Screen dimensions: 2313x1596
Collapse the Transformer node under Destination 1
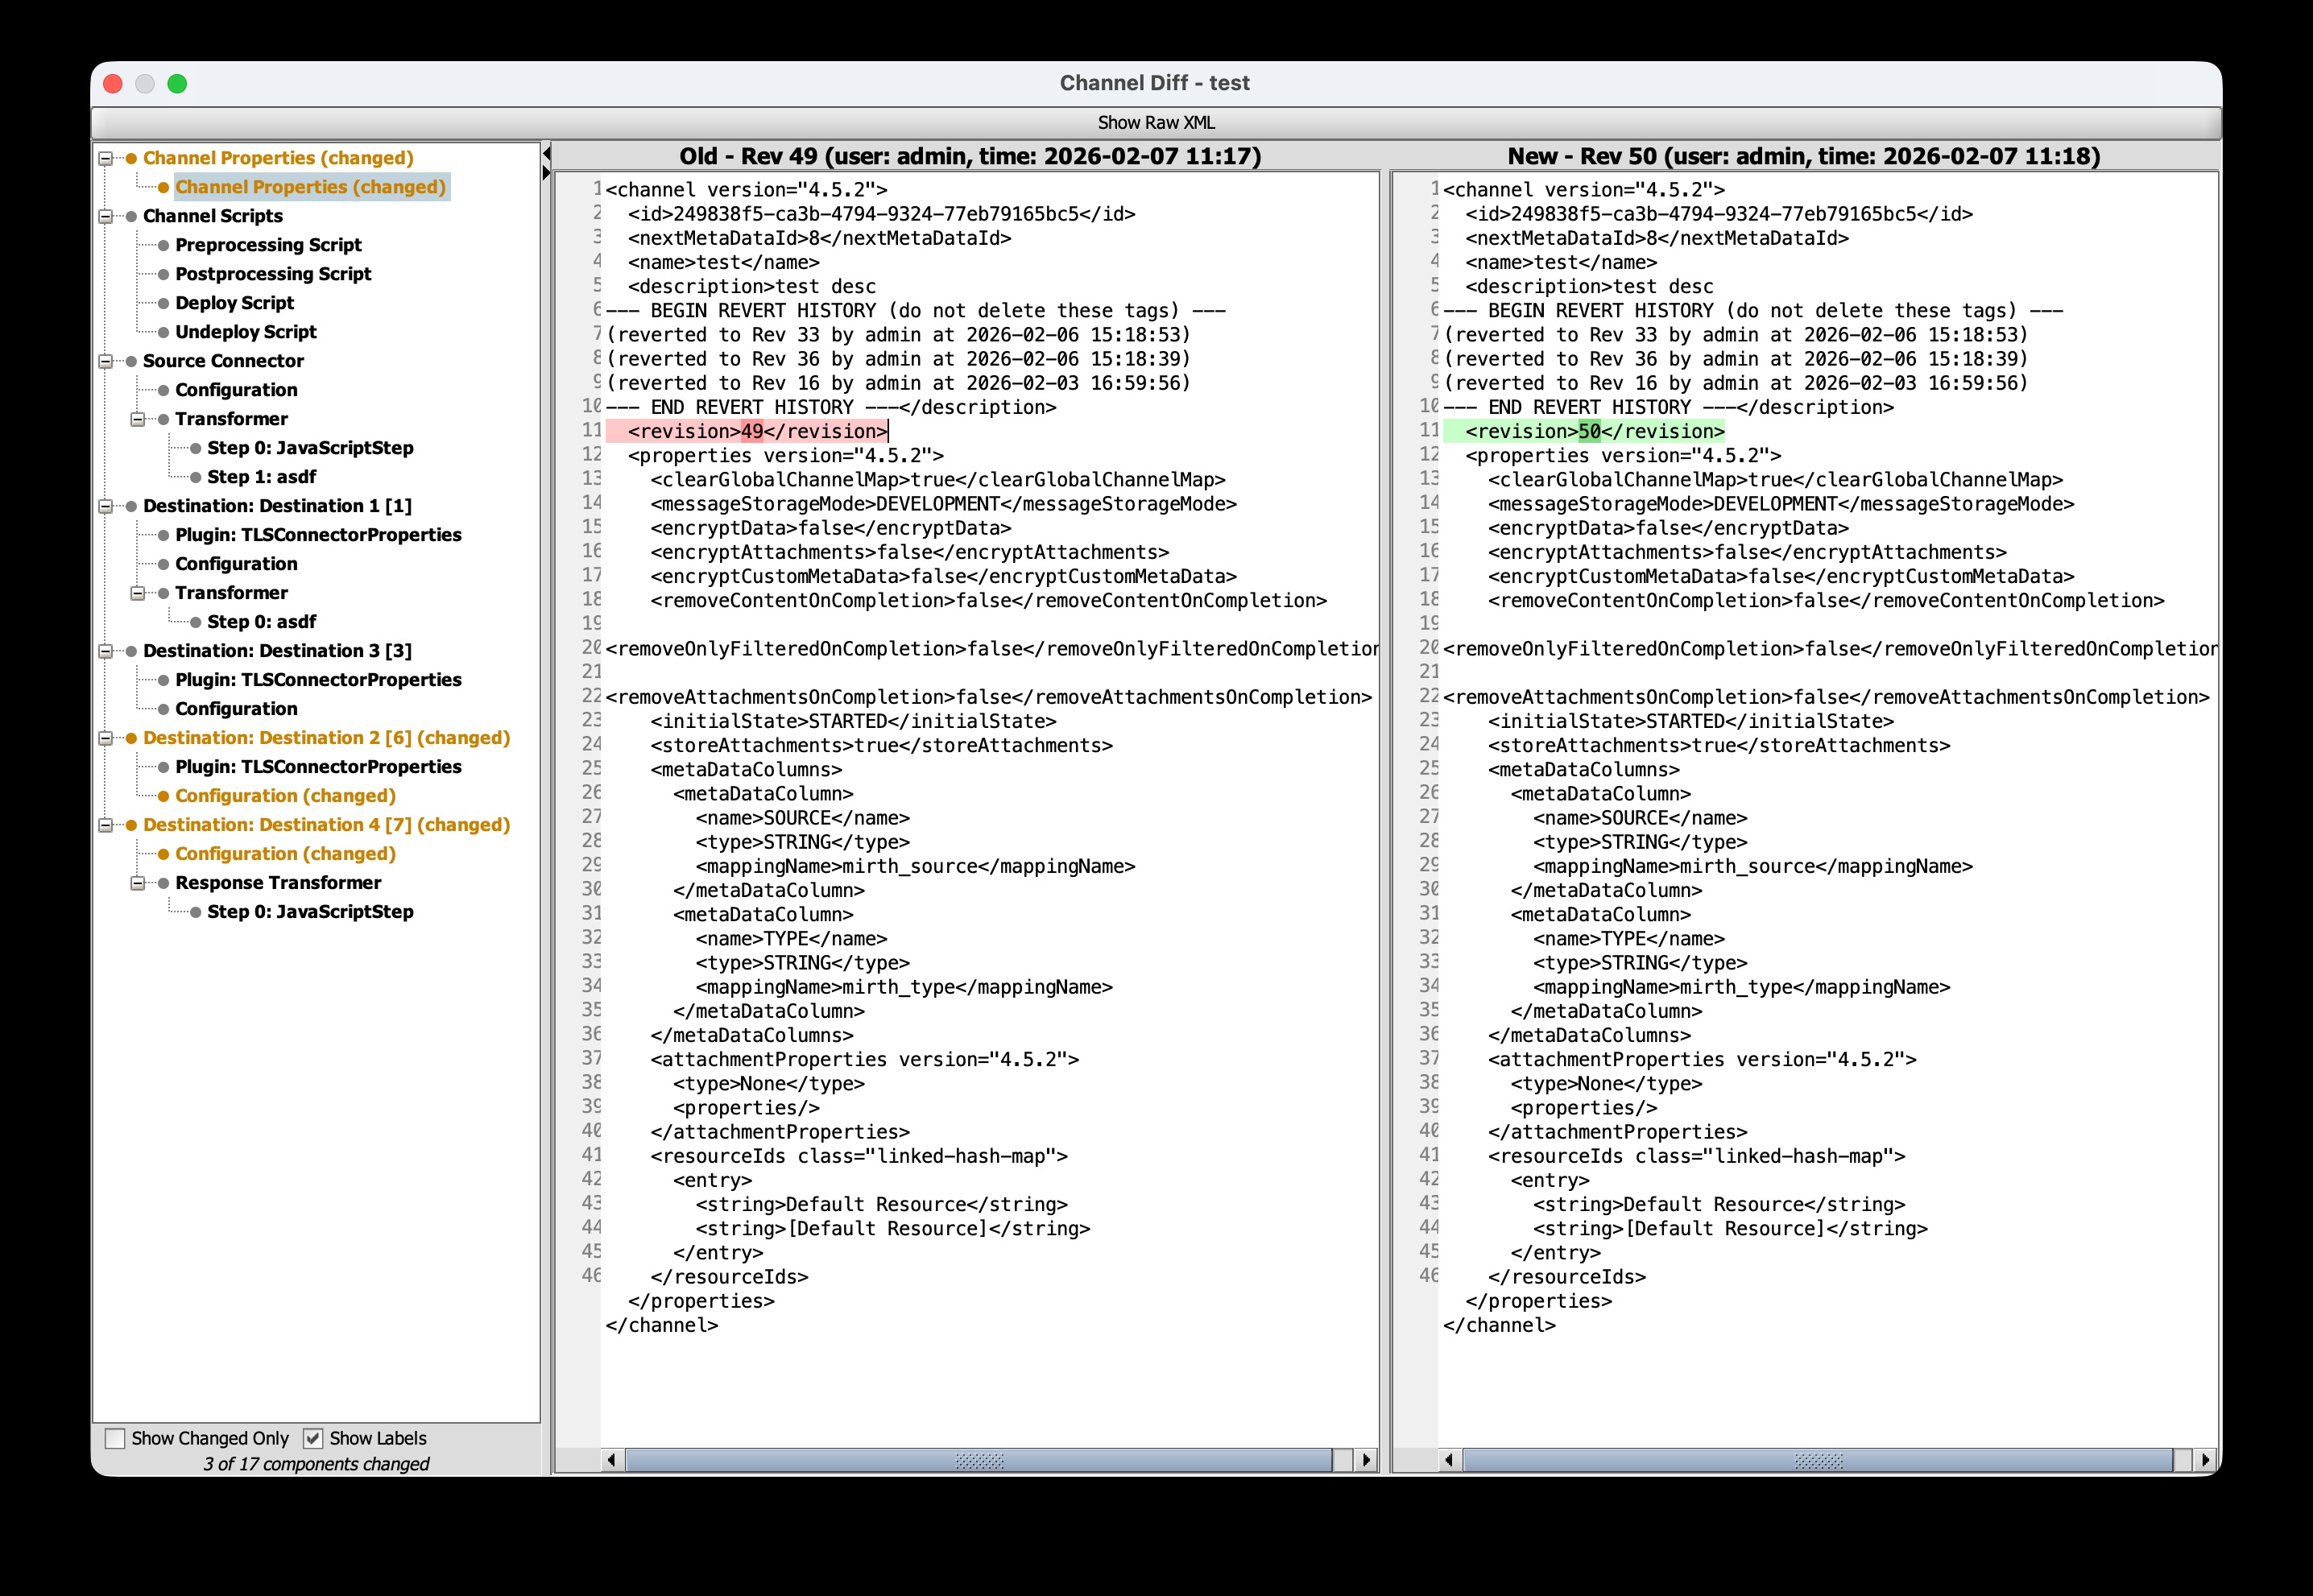[x=138, y=593]
